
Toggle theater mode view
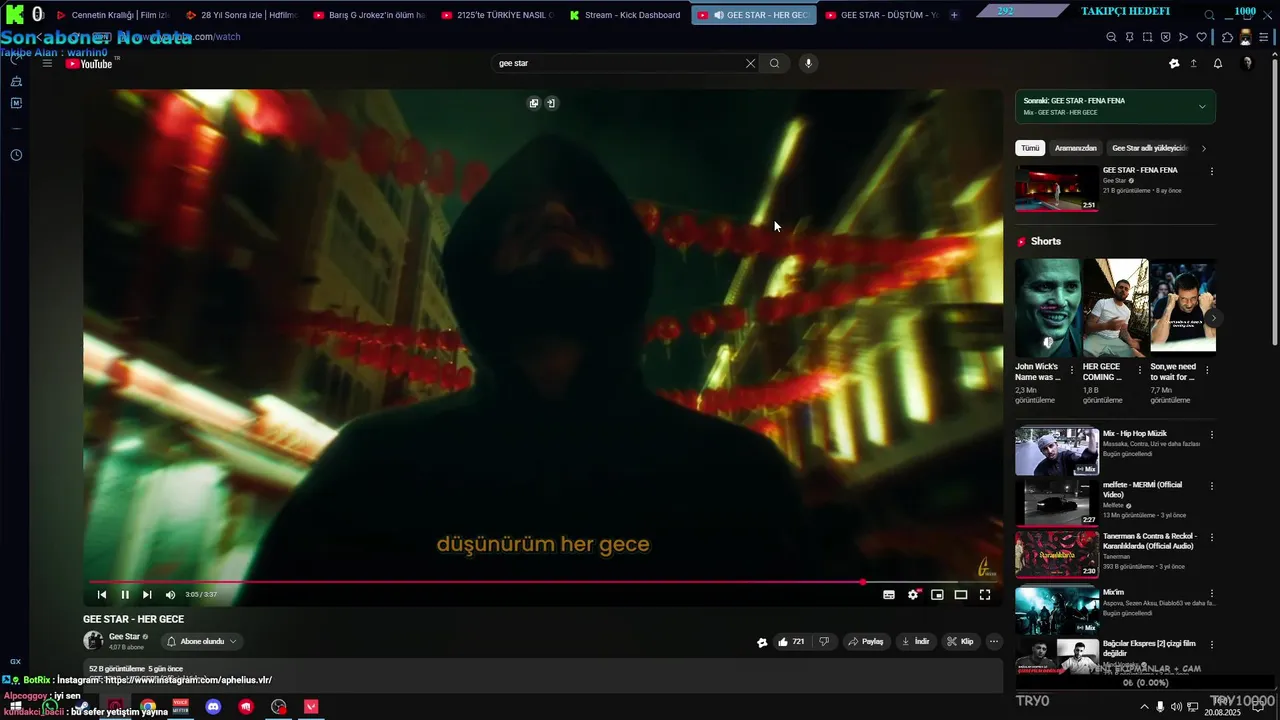click(961, 595)
